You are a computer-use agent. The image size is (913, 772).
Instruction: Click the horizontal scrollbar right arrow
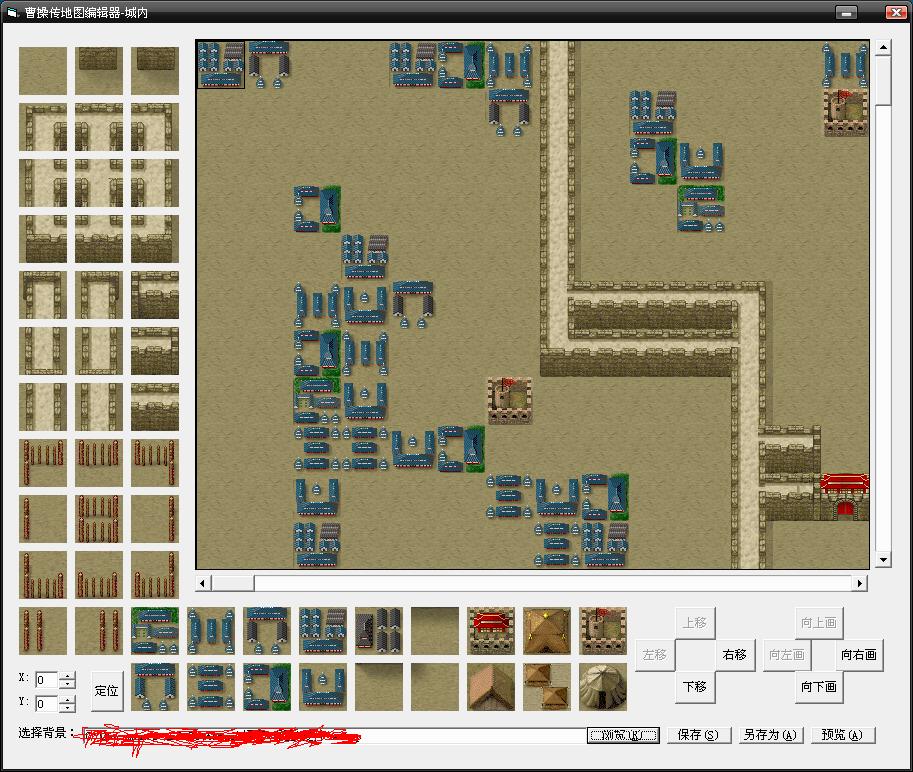point(860,583)
